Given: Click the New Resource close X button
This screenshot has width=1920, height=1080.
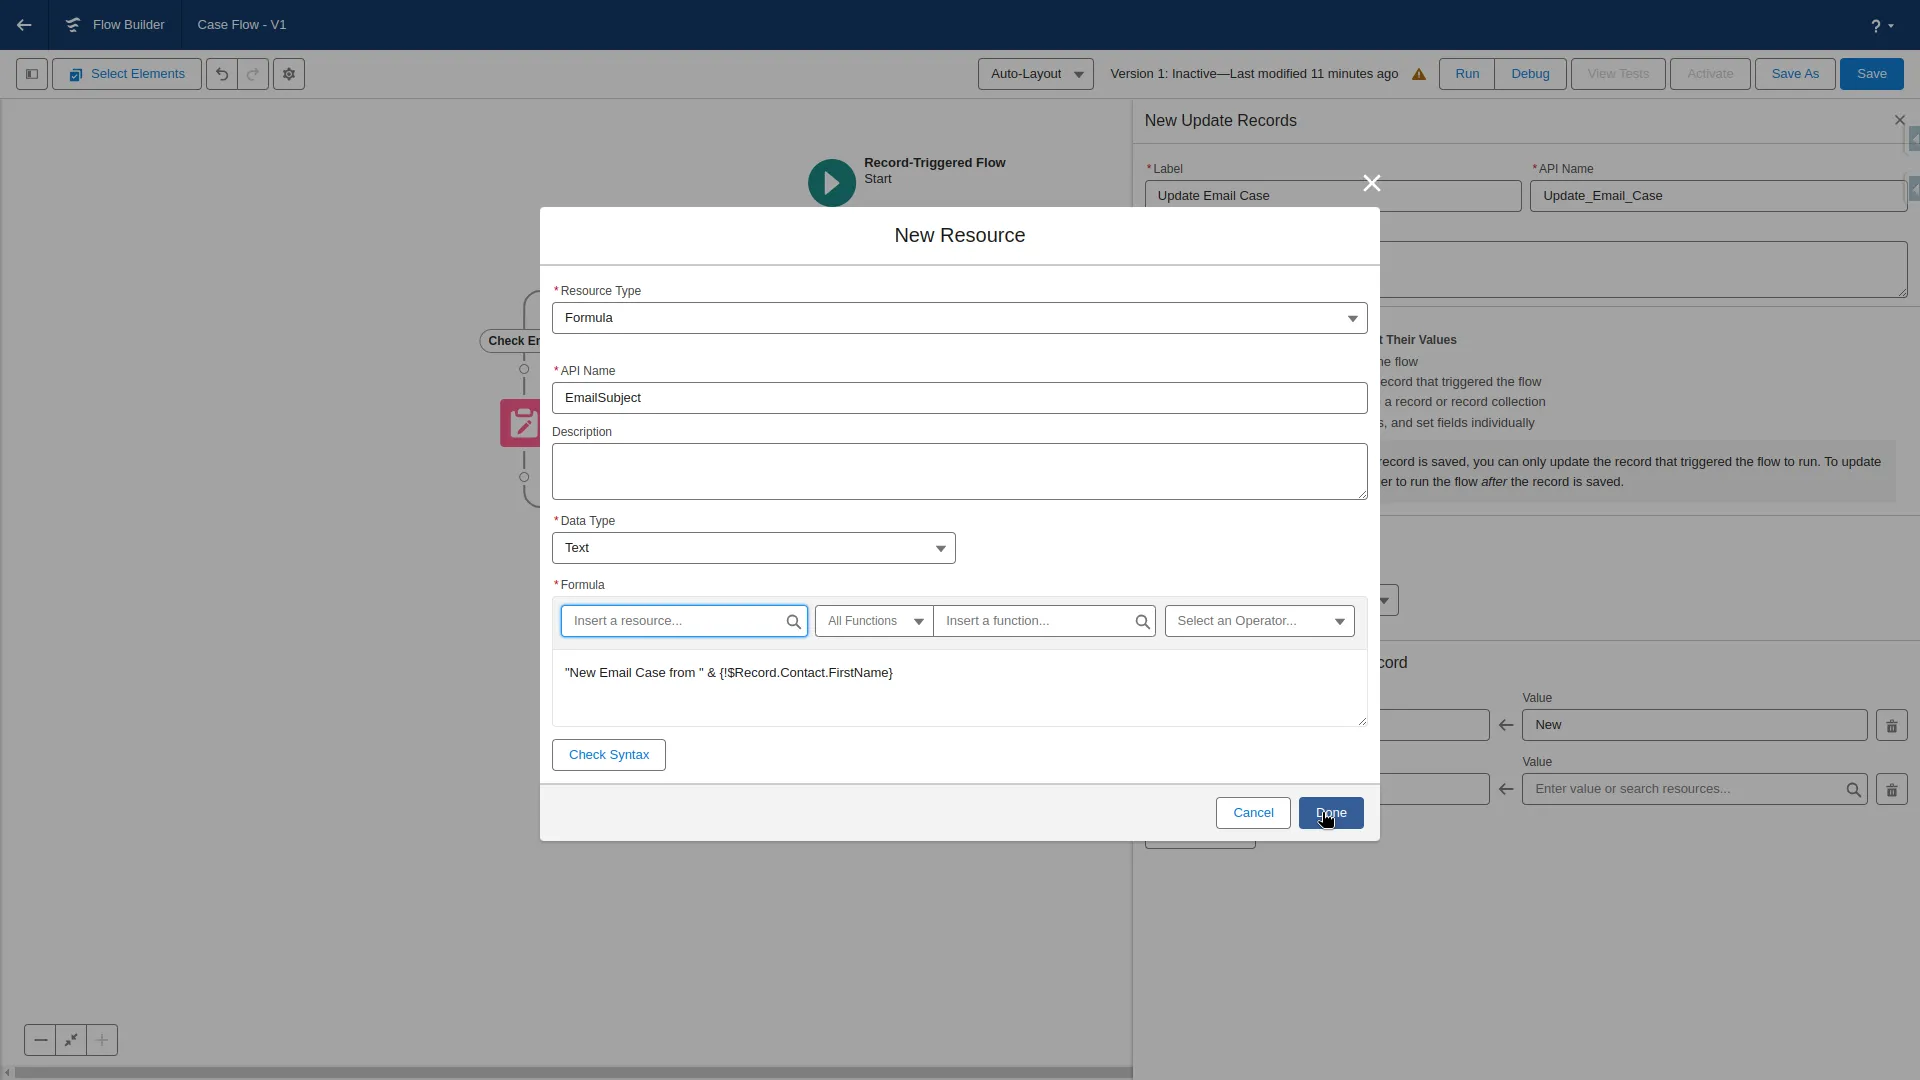Looking at the screenshot, I should tap(1371, 182).
